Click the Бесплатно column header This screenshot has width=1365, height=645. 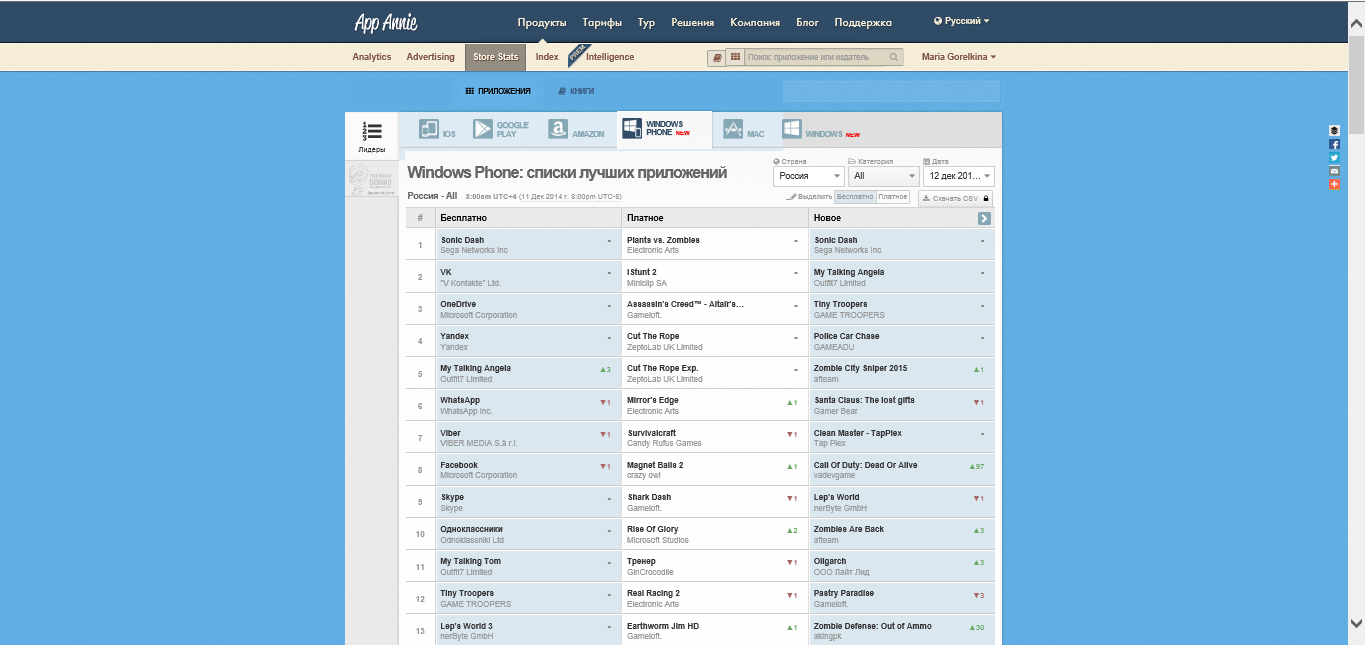click(528, 218)
